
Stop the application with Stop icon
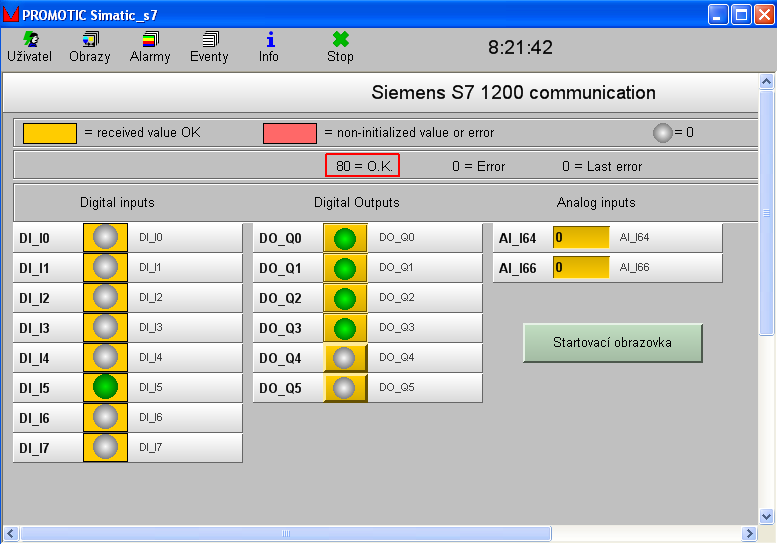340,47
